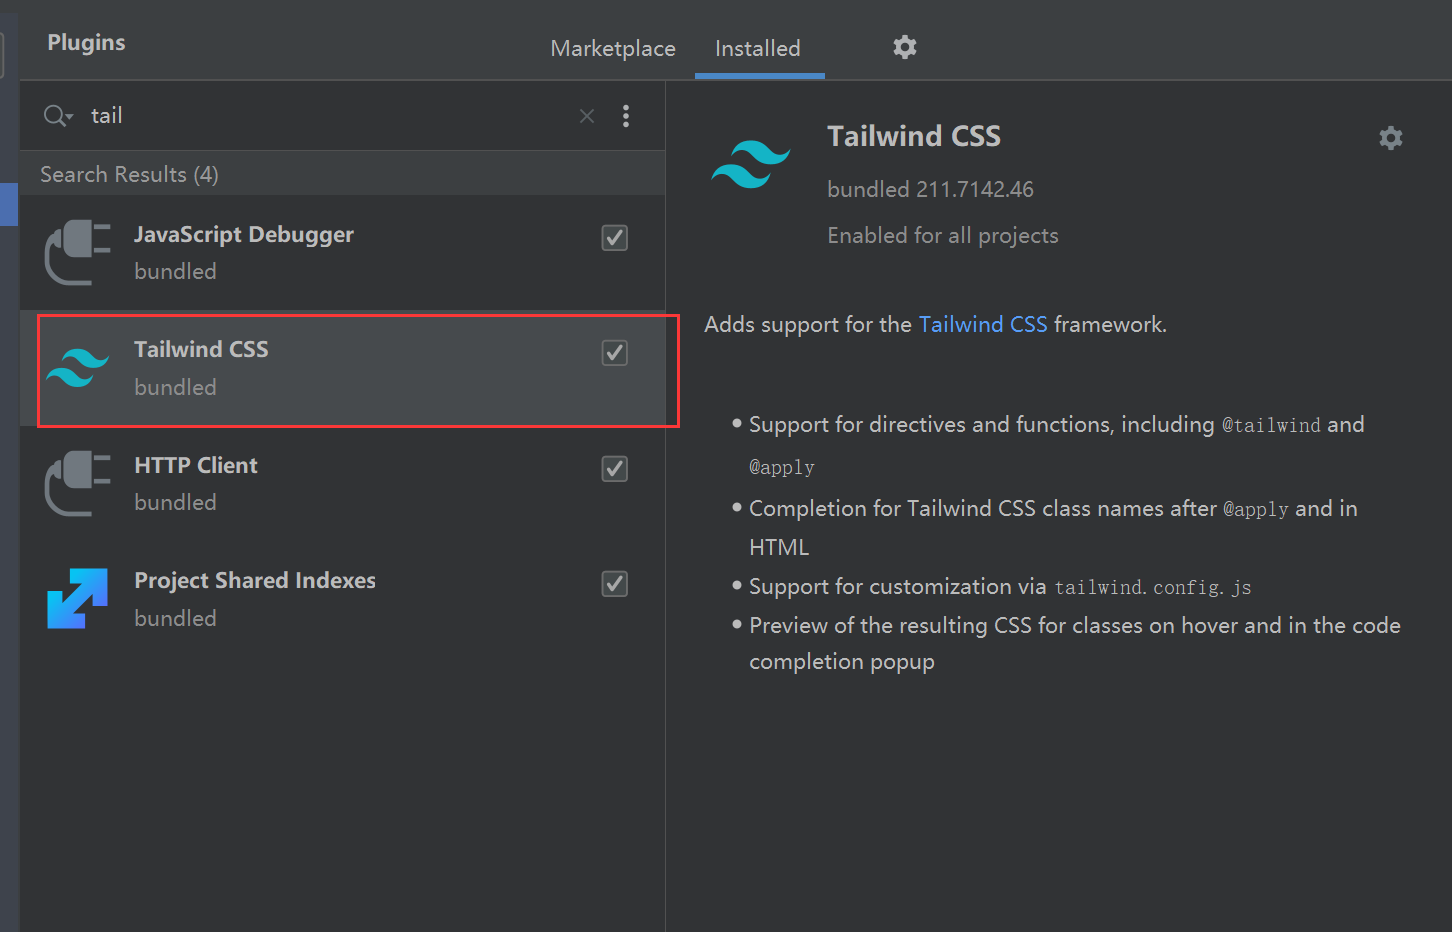Click the JavaScript Debugger plug icon
Viewport: 1452px width, 932px height.
(77, 252)
